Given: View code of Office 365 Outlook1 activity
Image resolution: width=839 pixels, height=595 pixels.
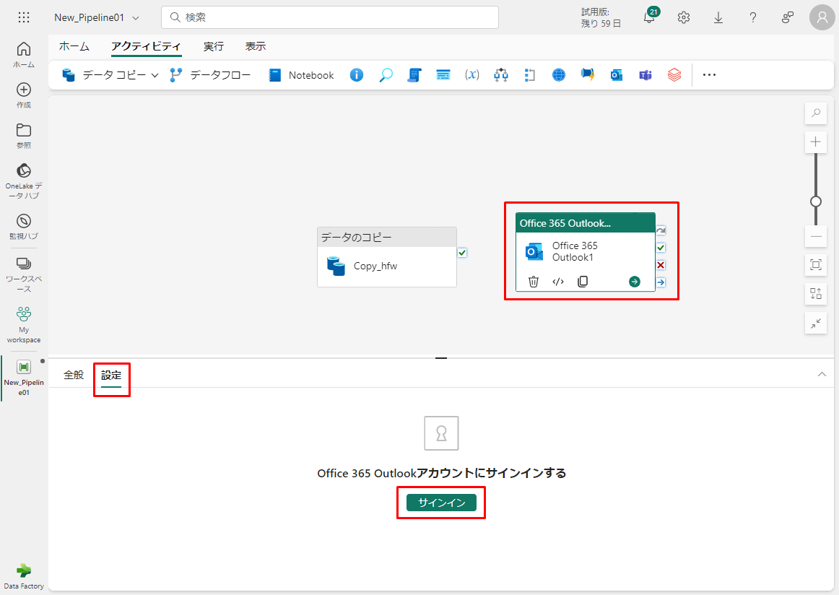Looking at the screenshot, I should point(558,282).
